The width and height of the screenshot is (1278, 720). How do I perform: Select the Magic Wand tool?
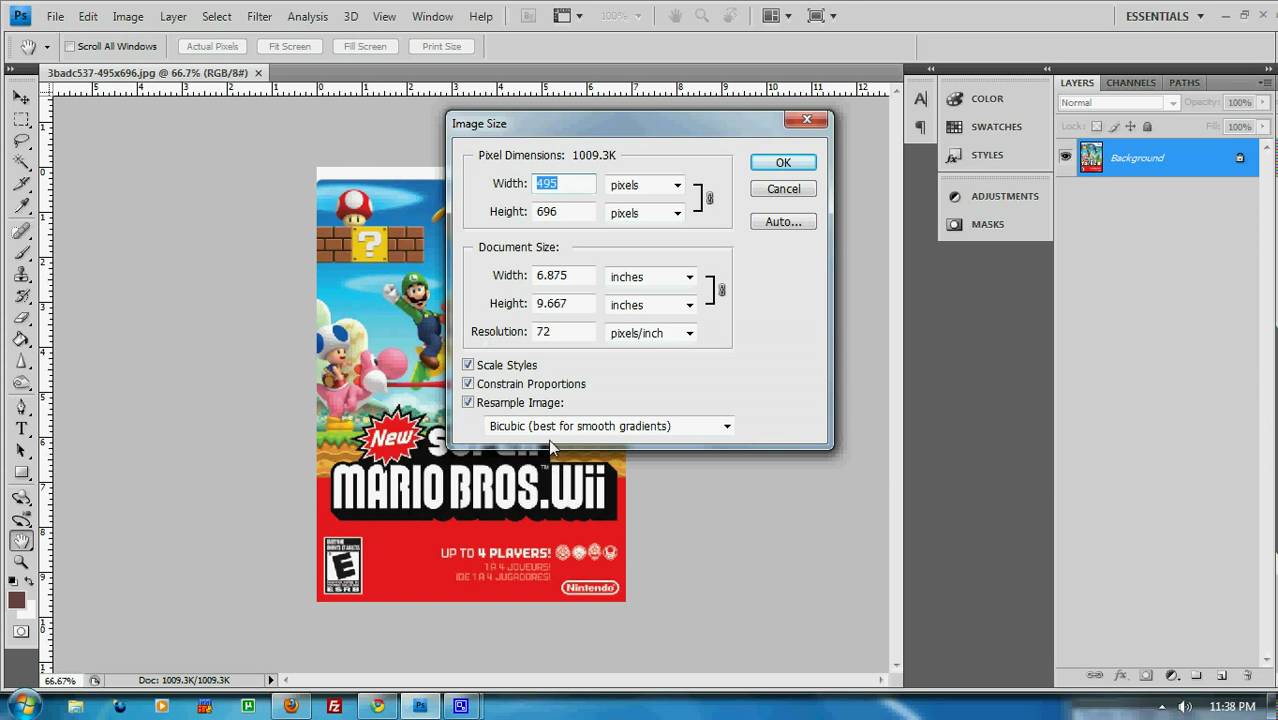tap(21, 163)
